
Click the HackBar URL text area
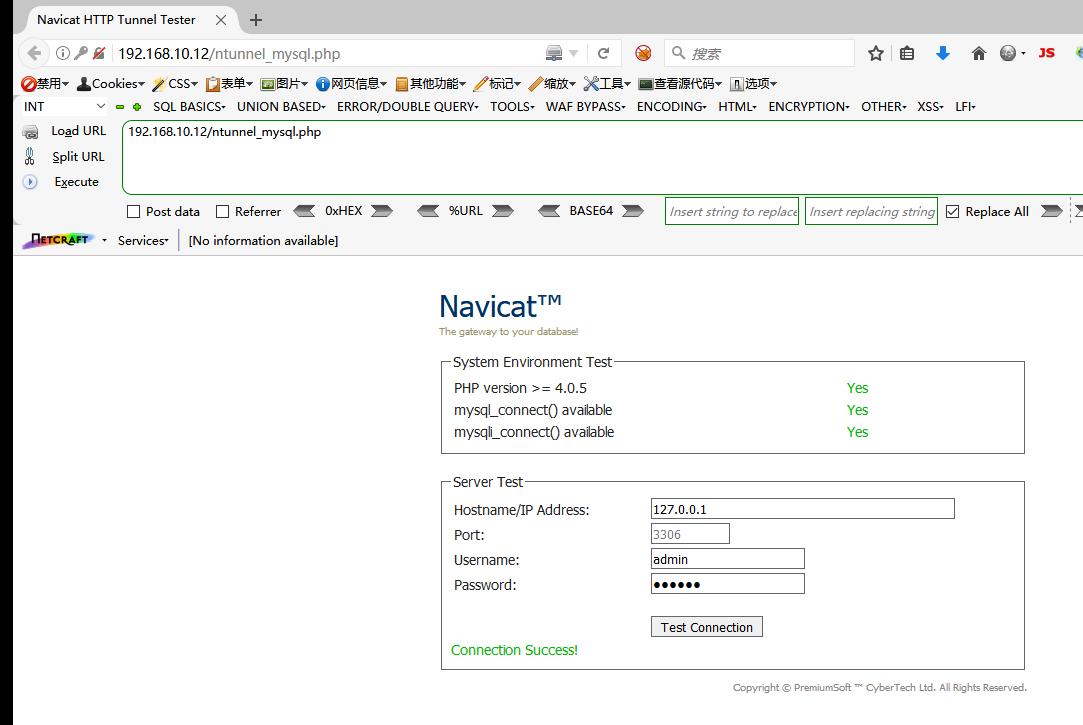(602, 157)
